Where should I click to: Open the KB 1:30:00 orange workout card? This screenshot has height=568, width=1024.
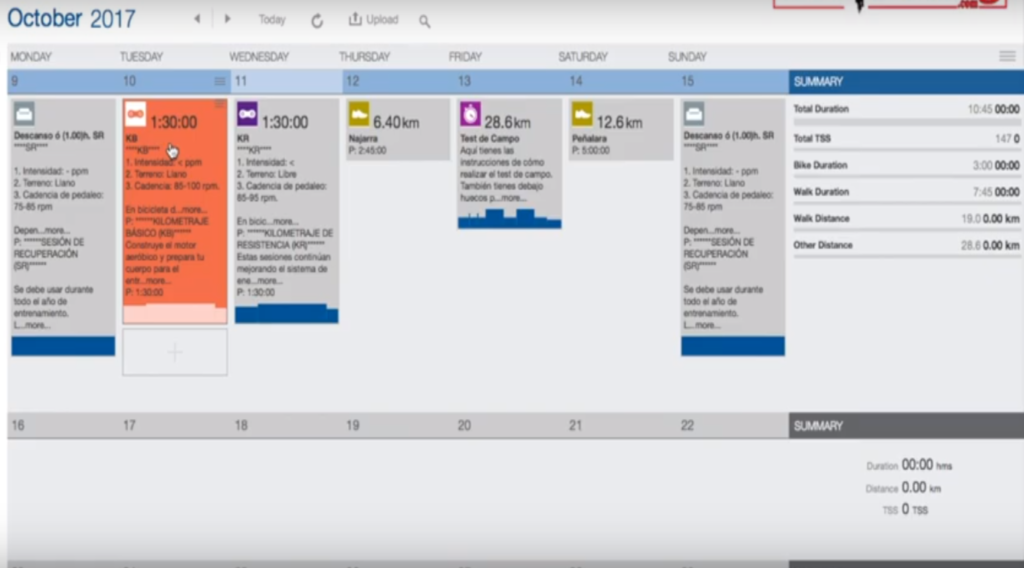[175, 211]
